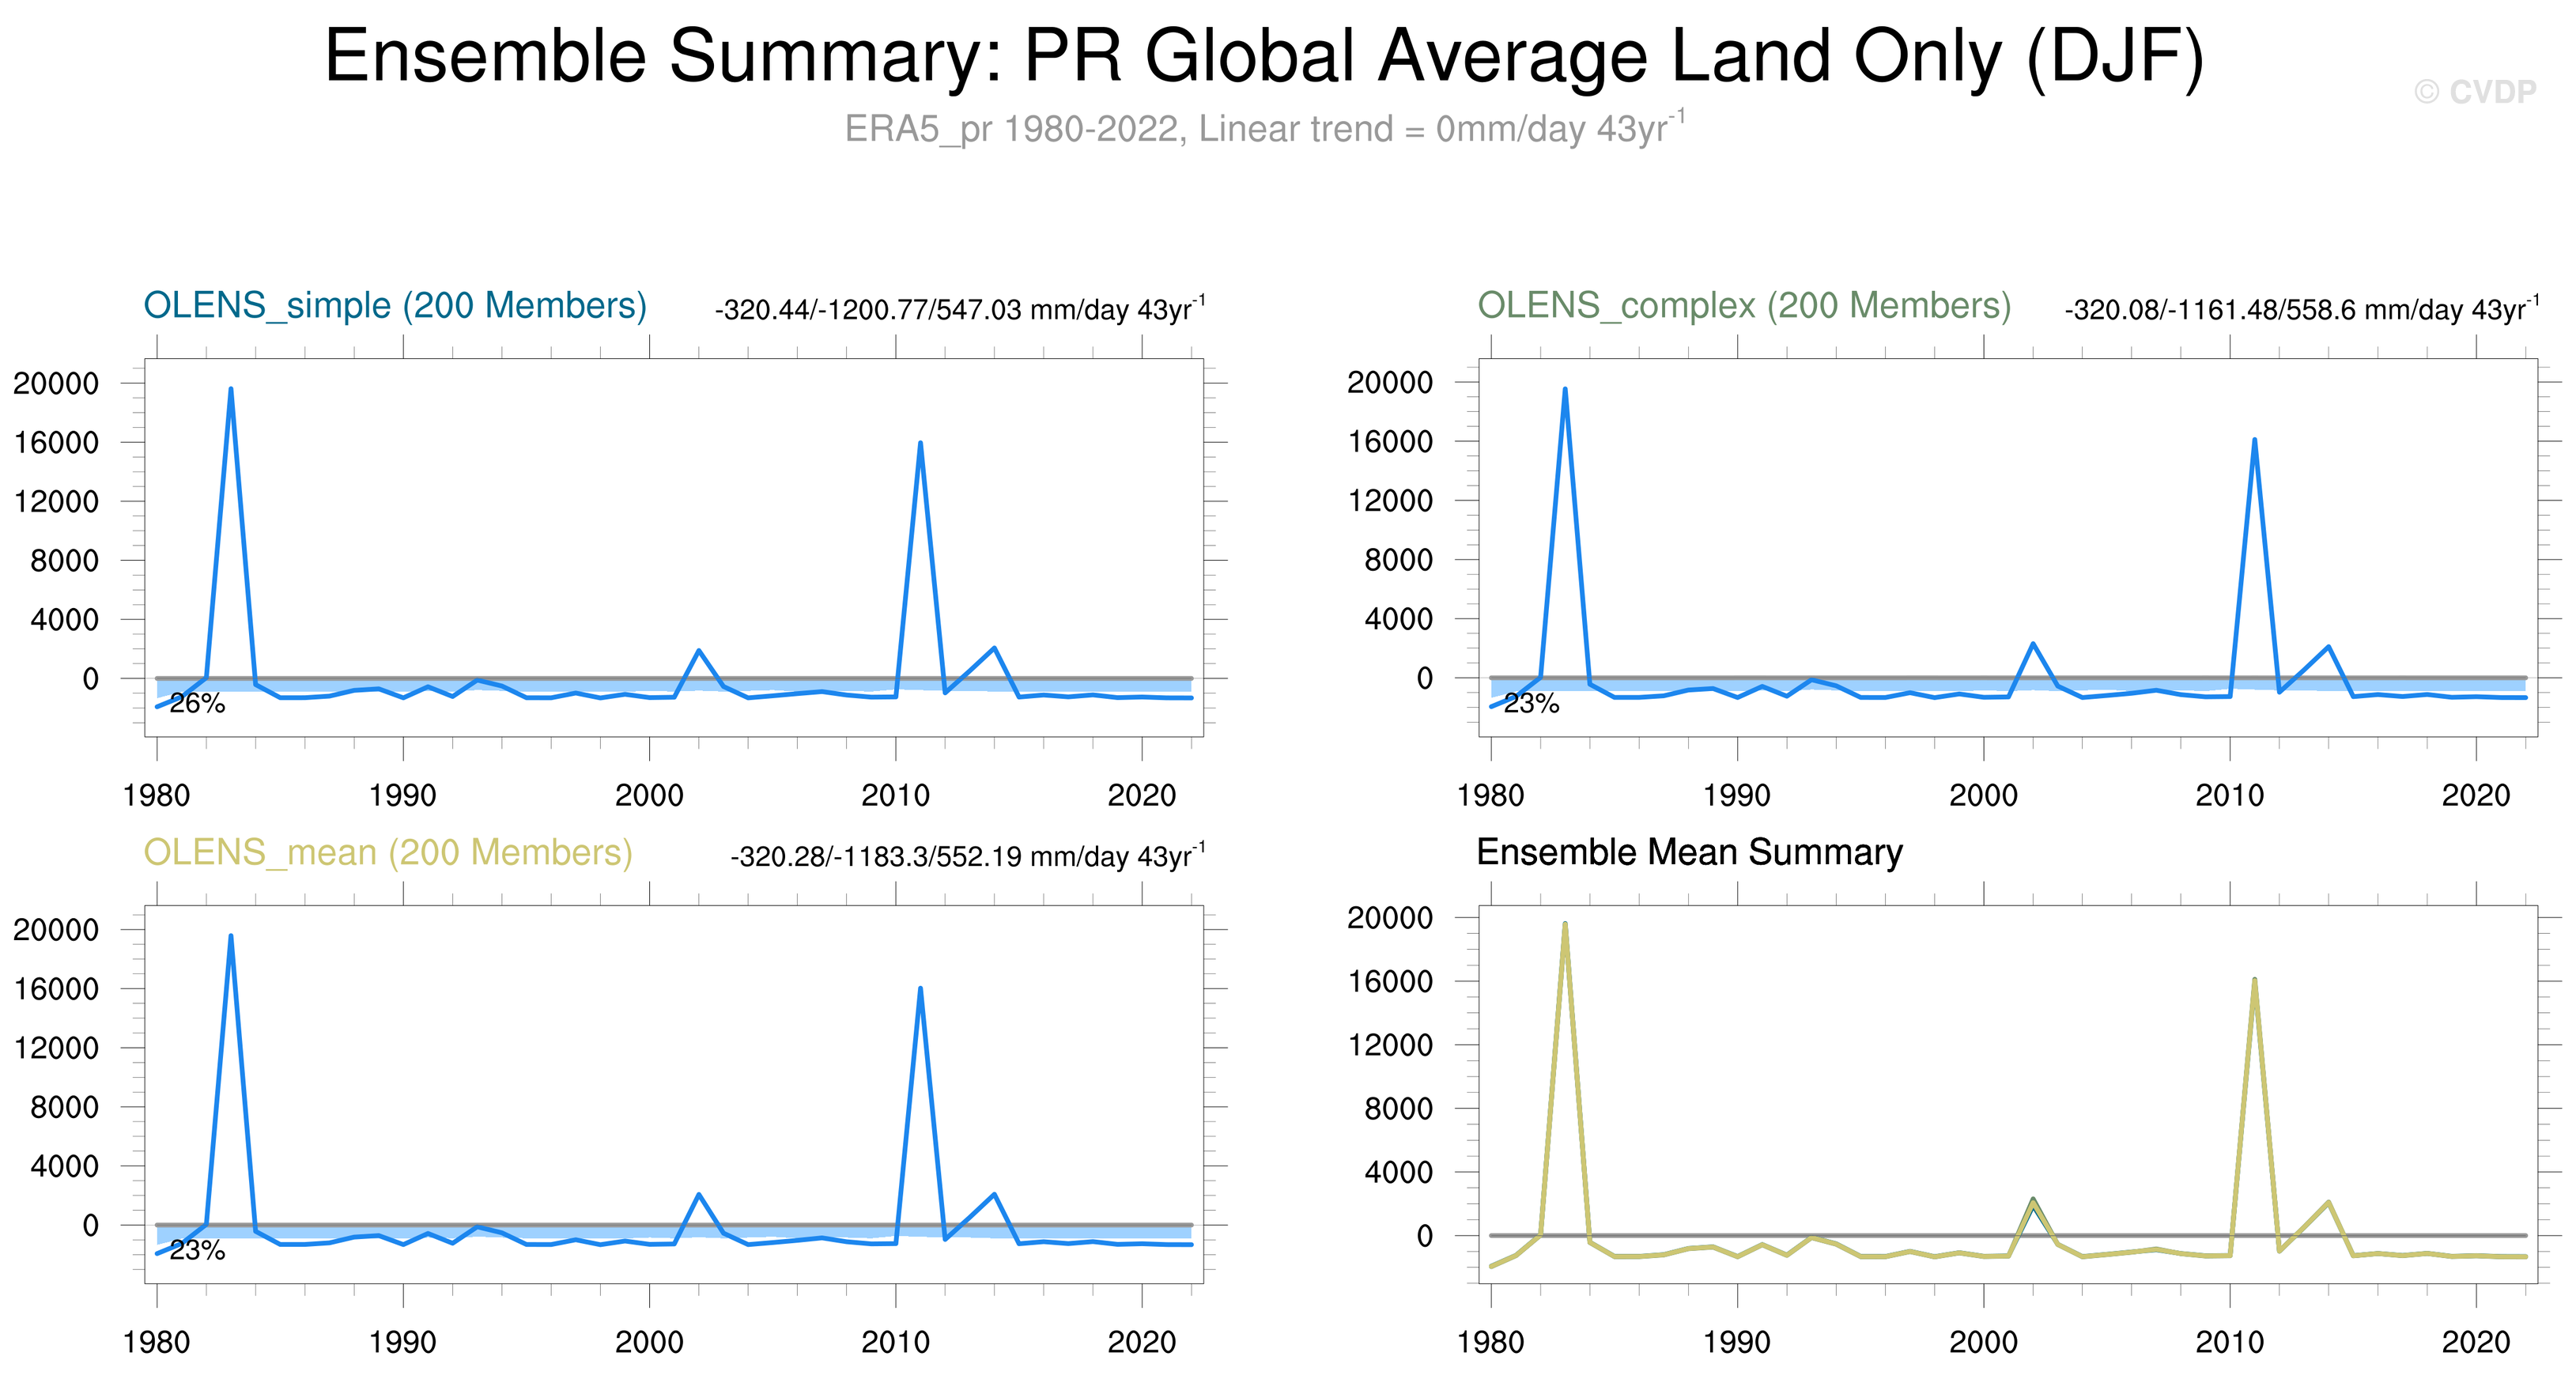Viewport: 2576px width, 1379px height.
Task: Click the 23% label in OLENS_mean plot
Action: [197, 1251]
